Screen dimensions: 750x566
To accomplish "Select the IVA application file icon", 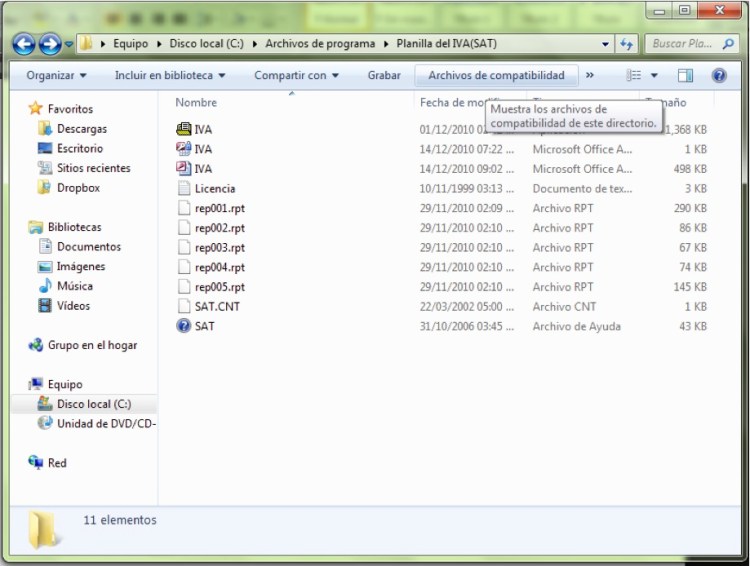I will (x=183, y=129).
